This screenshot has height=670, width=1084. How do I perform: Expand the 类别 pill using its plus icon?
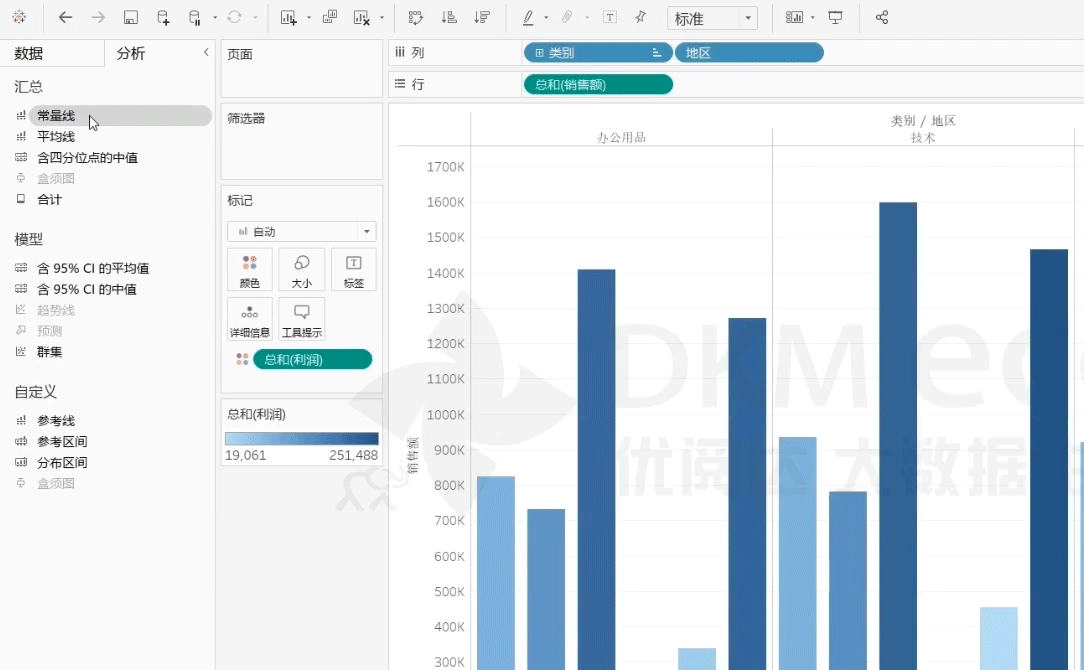pos(540,53)
